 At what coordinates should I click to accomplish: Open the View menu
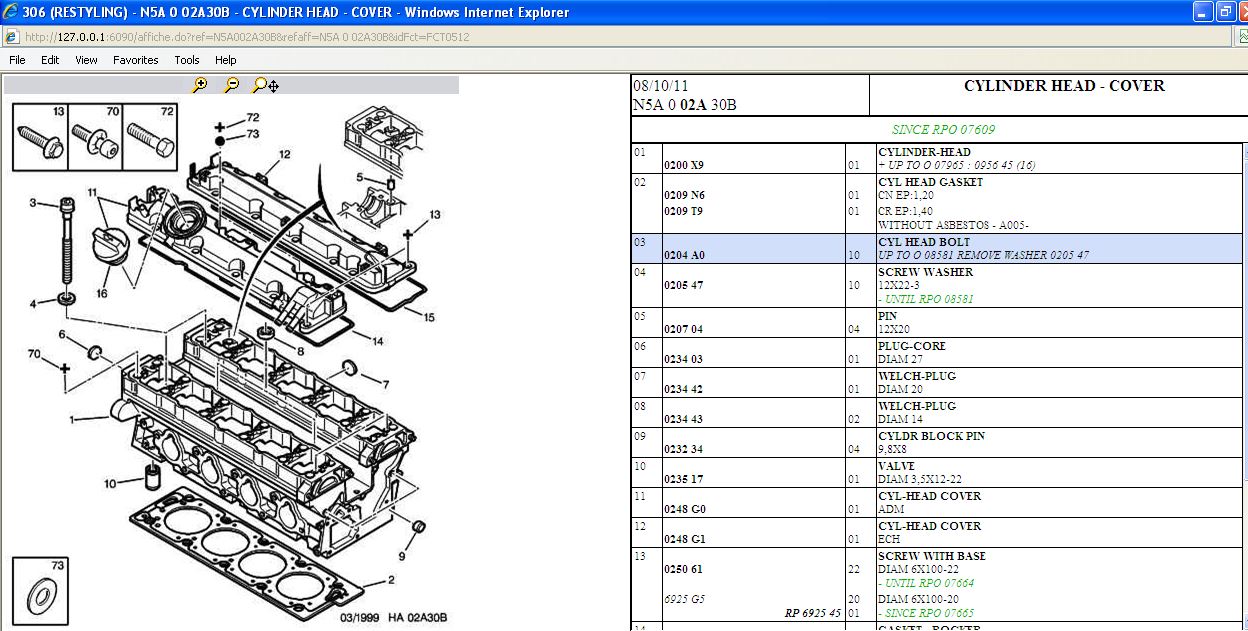[x=86, y=60]
